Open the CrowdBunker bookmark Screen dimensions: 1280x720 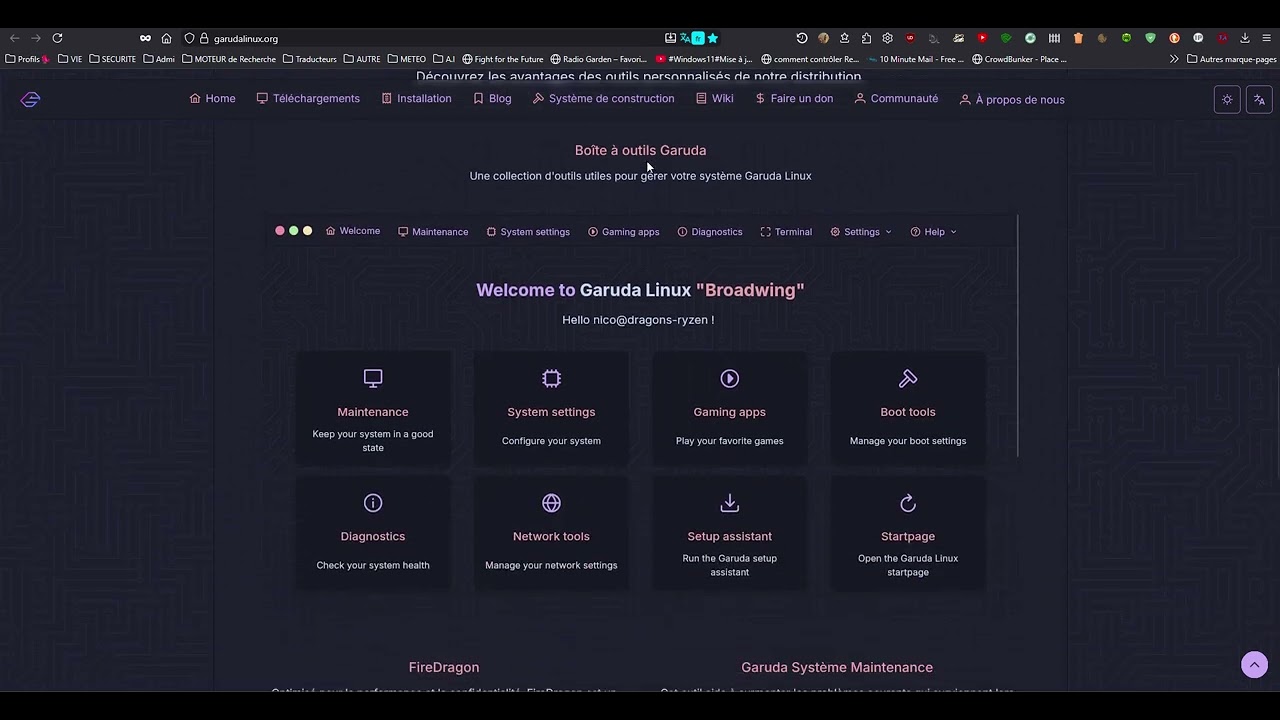coord(1019,59)
